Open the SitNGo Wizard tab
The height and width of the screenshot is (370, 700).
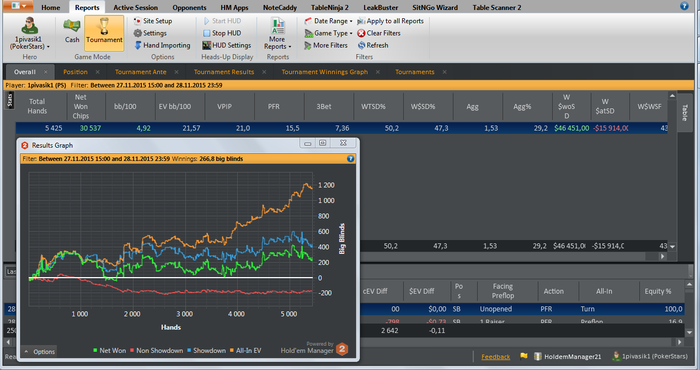click(435, 7)
